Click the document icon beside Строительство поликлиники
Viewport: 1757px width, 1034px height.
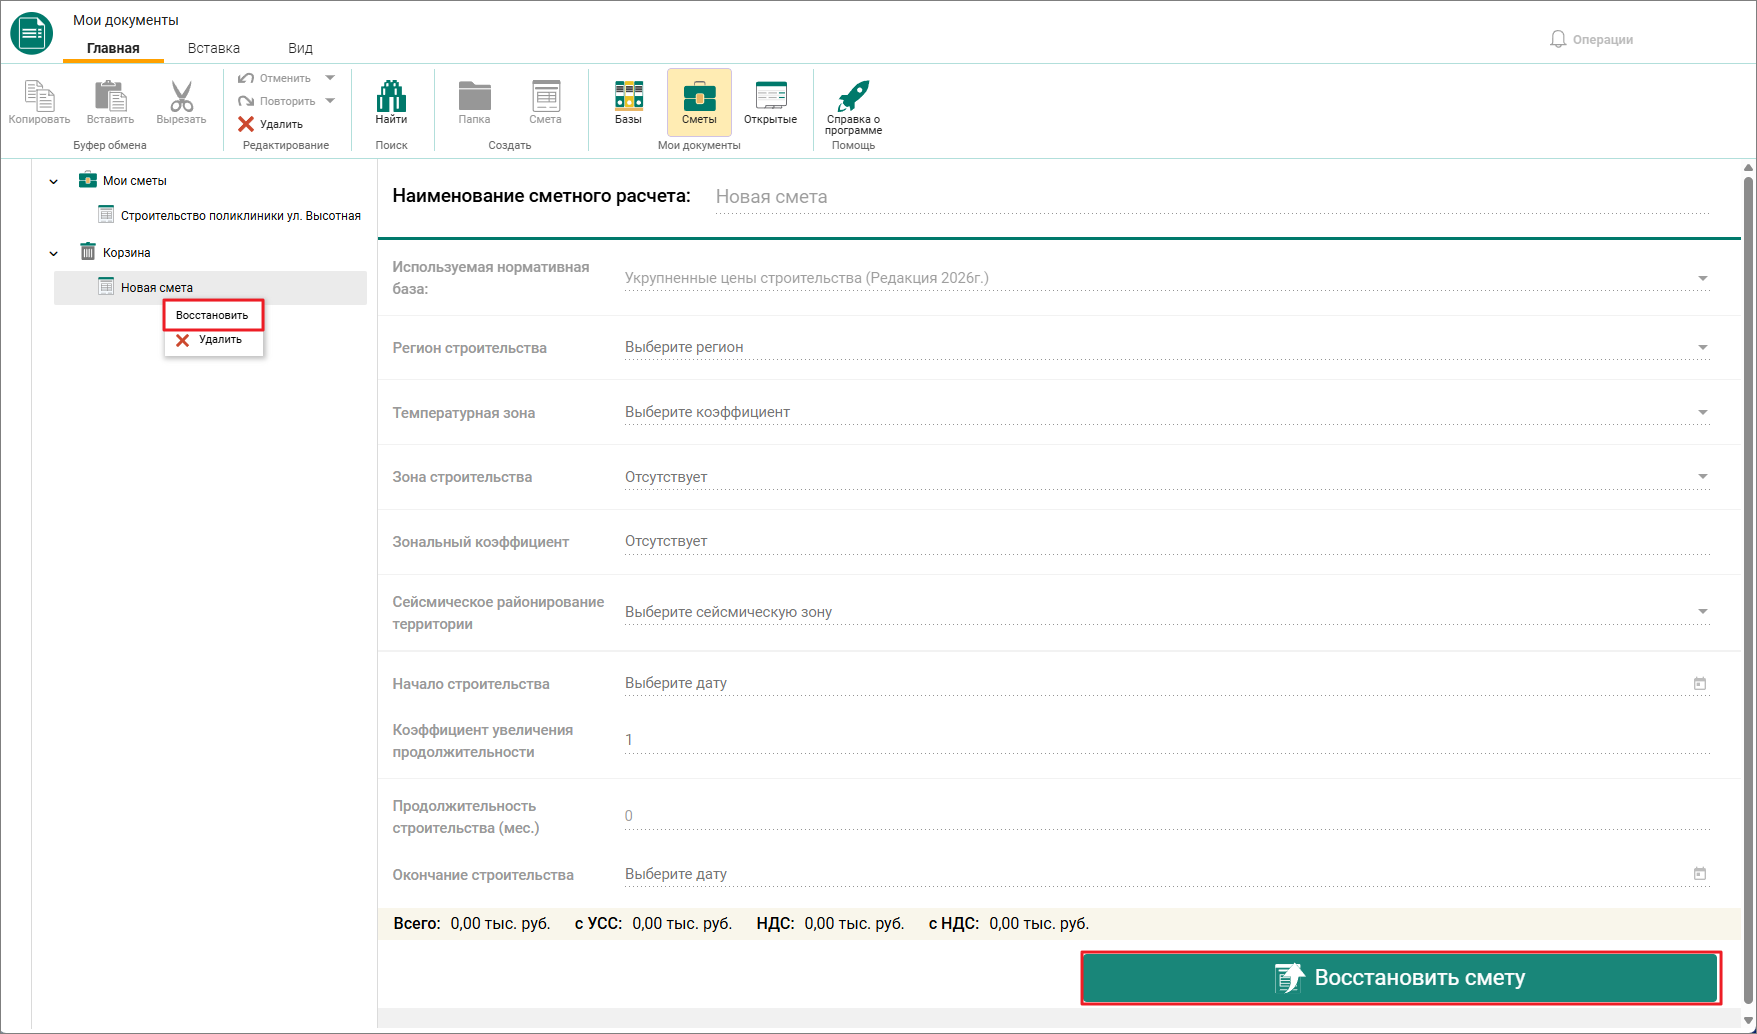pyautogui.click(x=106, y=214)
